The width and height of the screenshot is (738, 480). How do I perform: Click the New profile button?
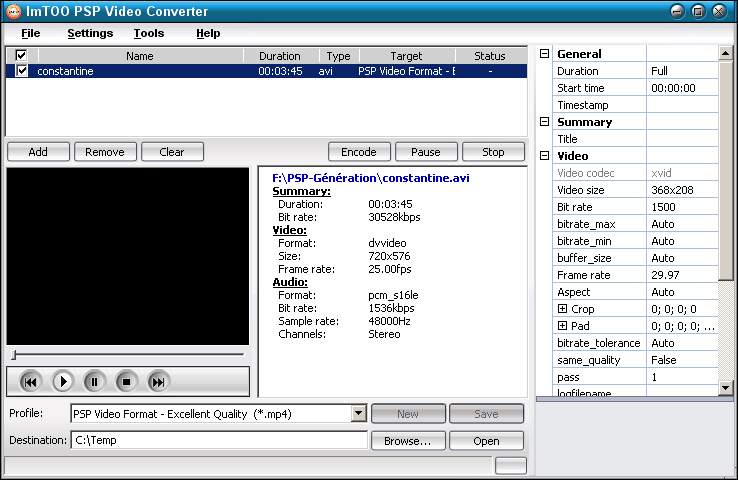click(408, 414)
